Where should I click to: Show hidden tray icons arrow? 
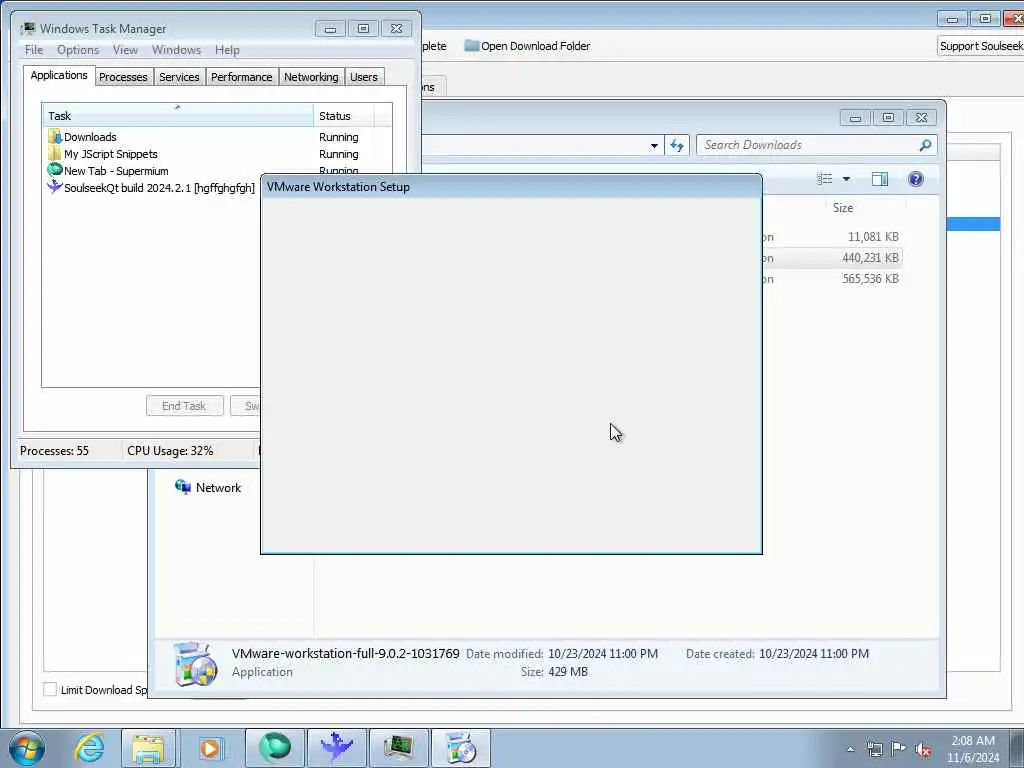pos(850,750)
